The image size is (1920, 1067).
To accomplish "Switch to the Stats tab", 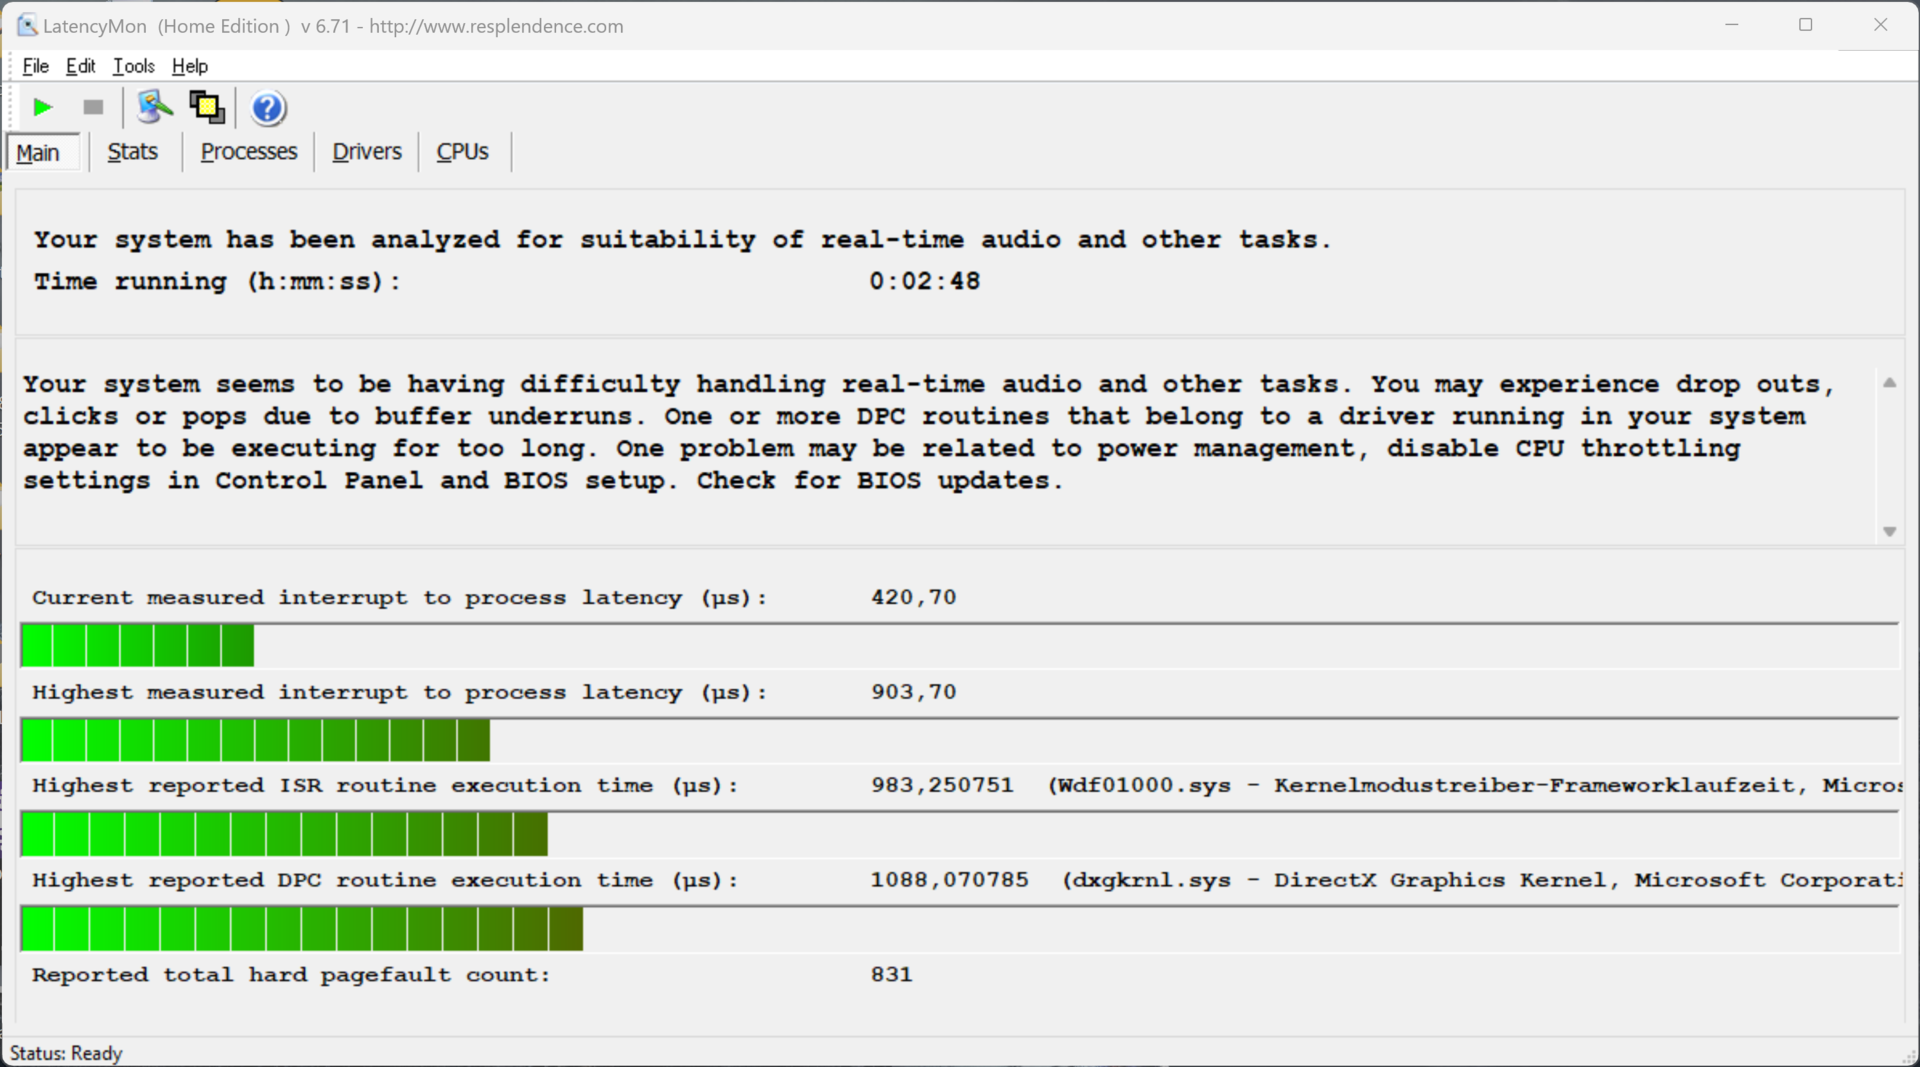I will click(133, 152).
